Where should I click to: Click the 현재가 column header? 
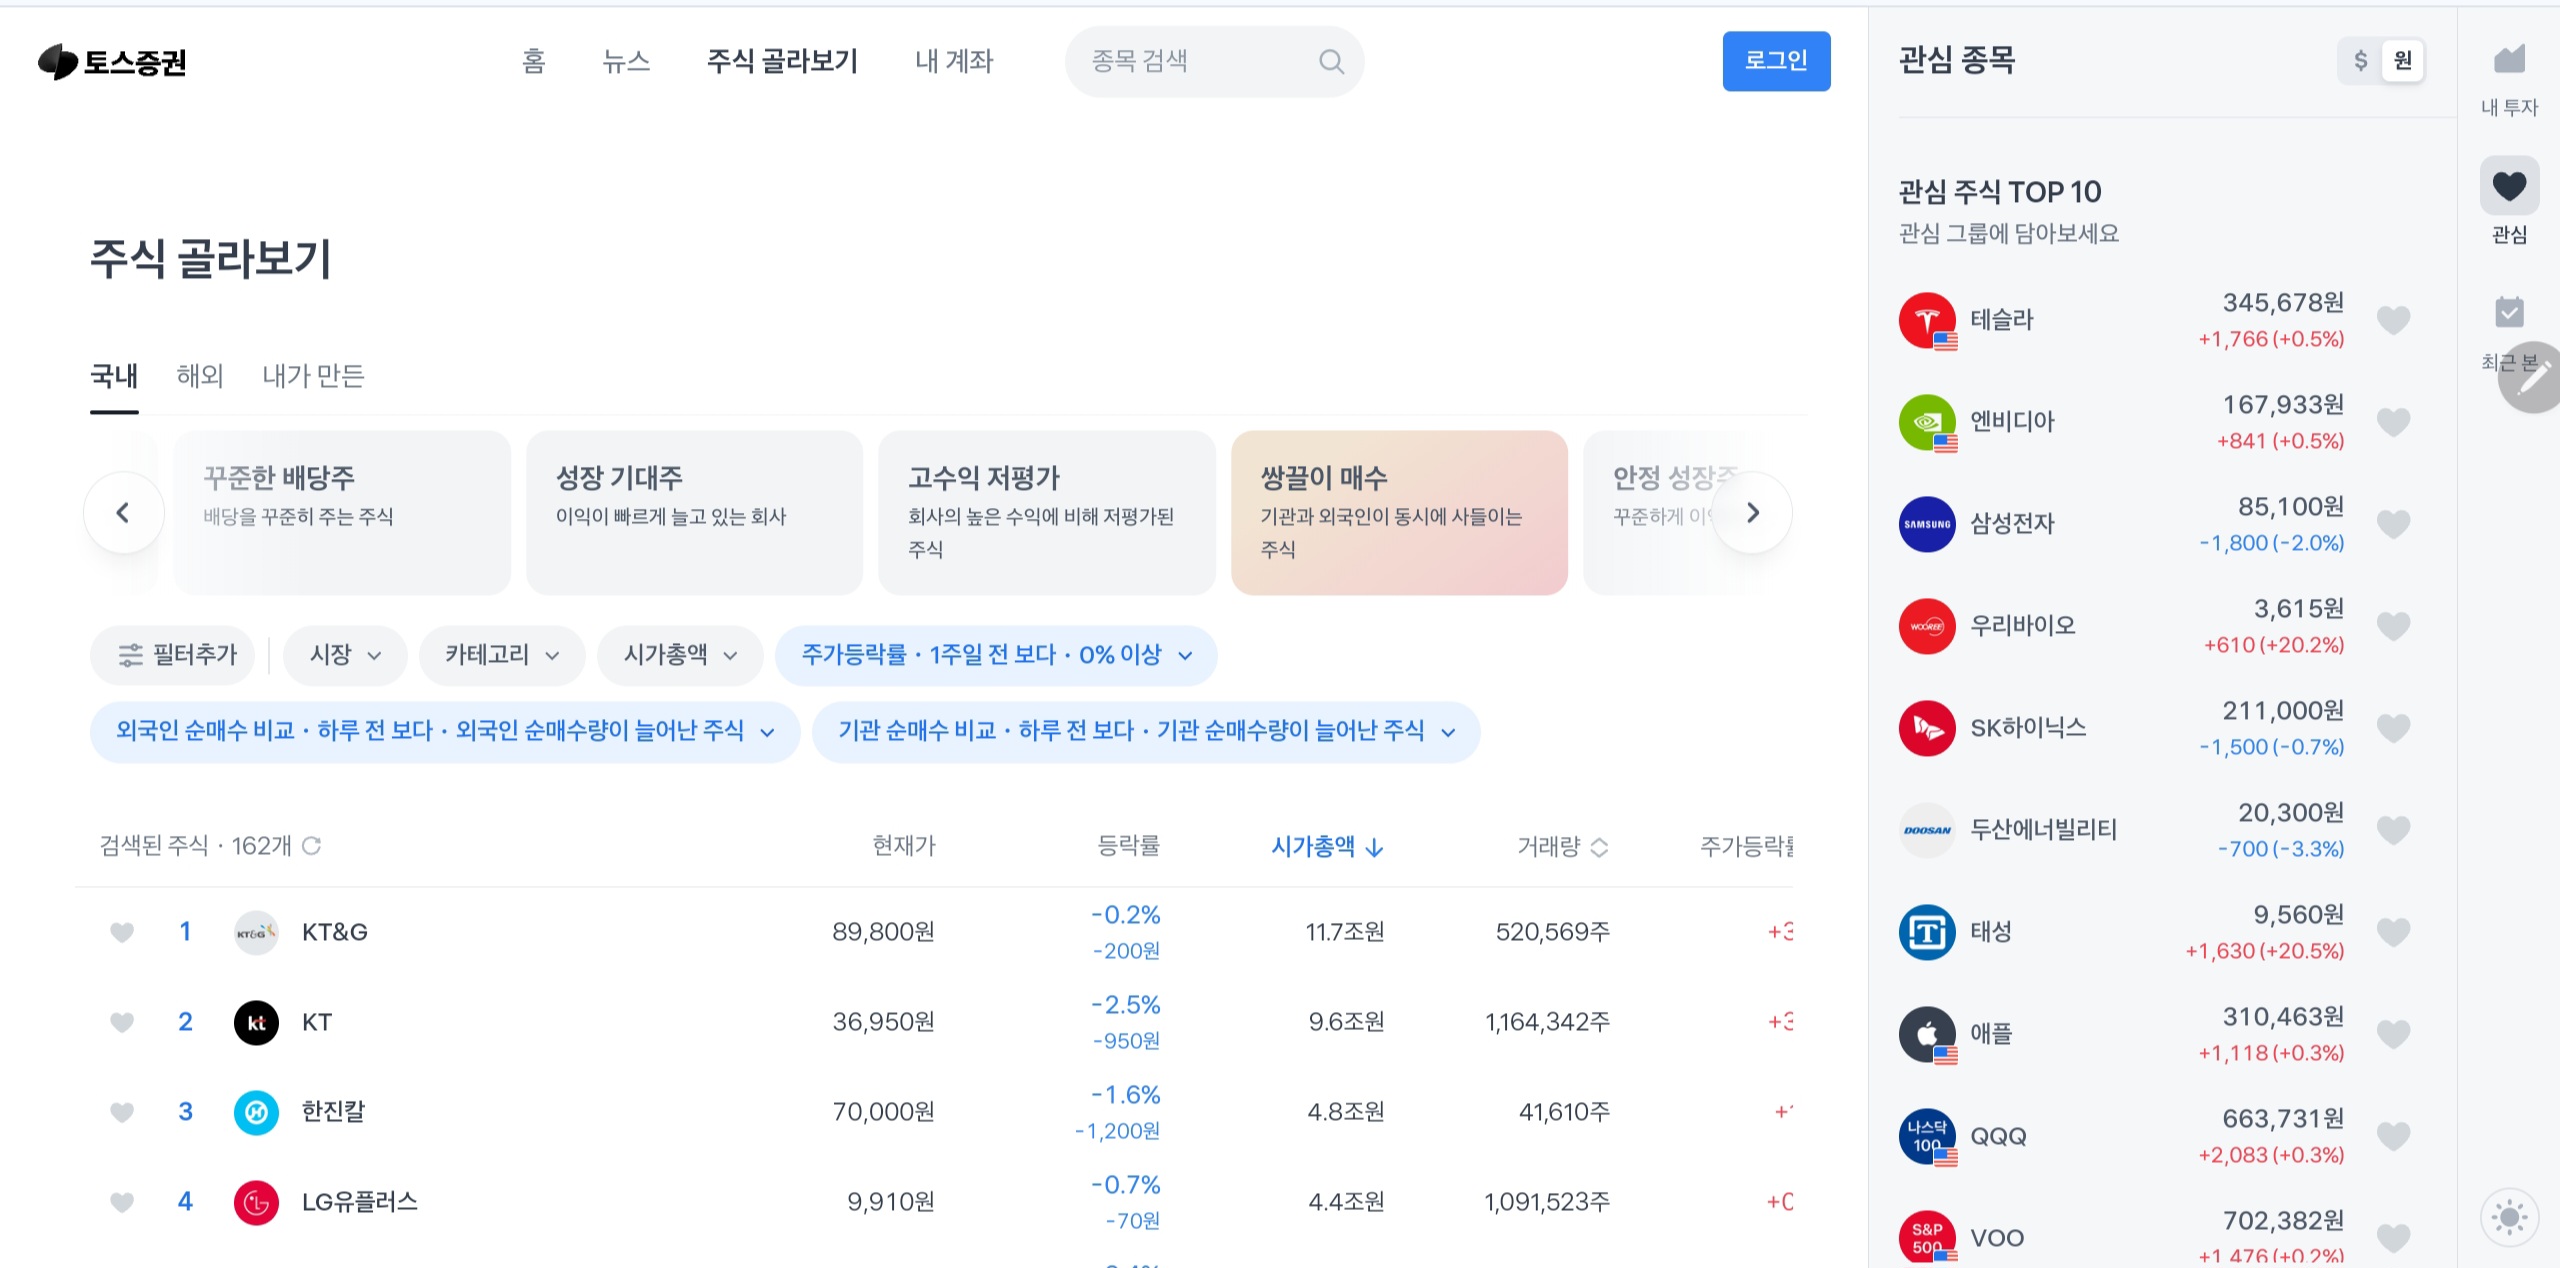click(903, 847)
